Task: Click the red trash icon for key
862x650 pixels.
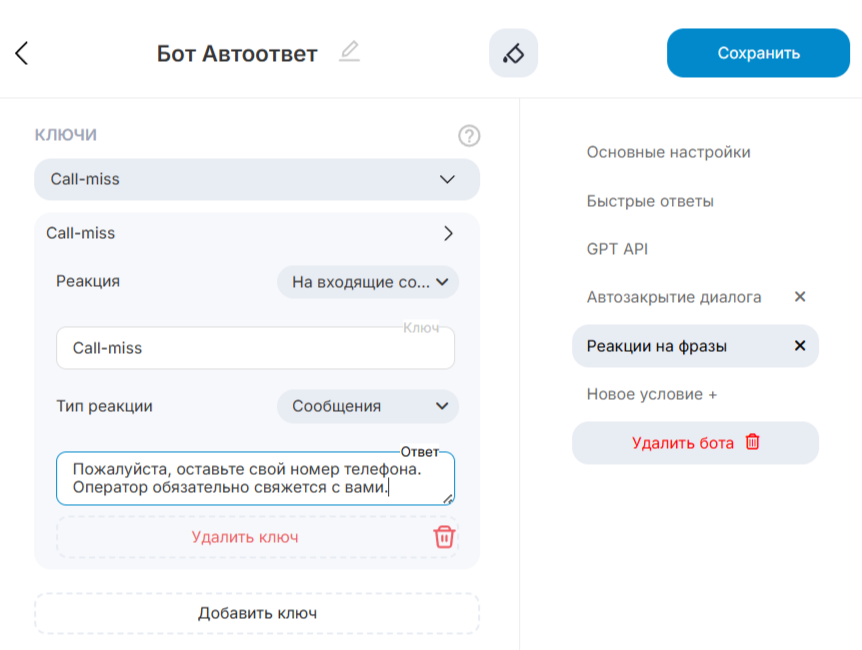Action: pos(444,537)
